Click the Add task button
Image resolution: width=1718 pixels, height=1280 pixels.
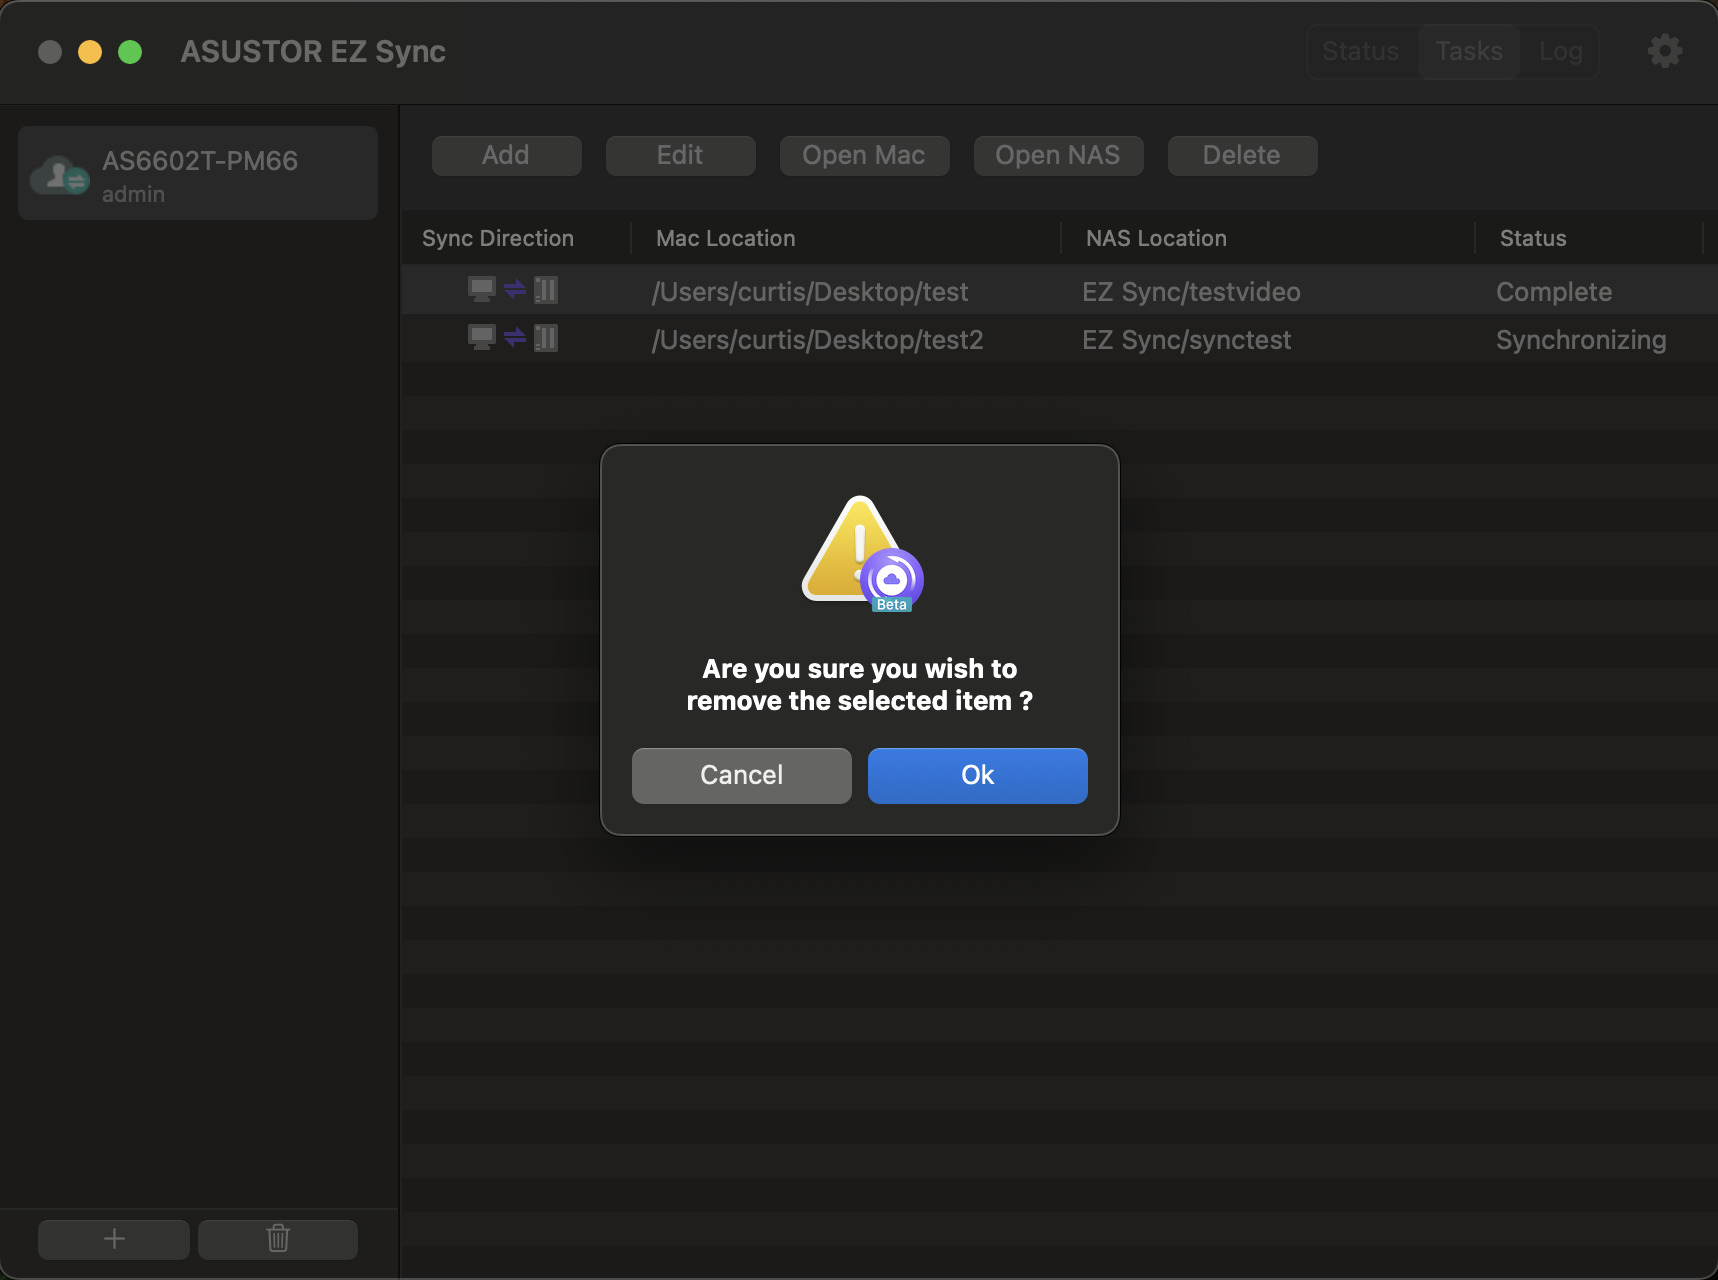click(506, 155)
